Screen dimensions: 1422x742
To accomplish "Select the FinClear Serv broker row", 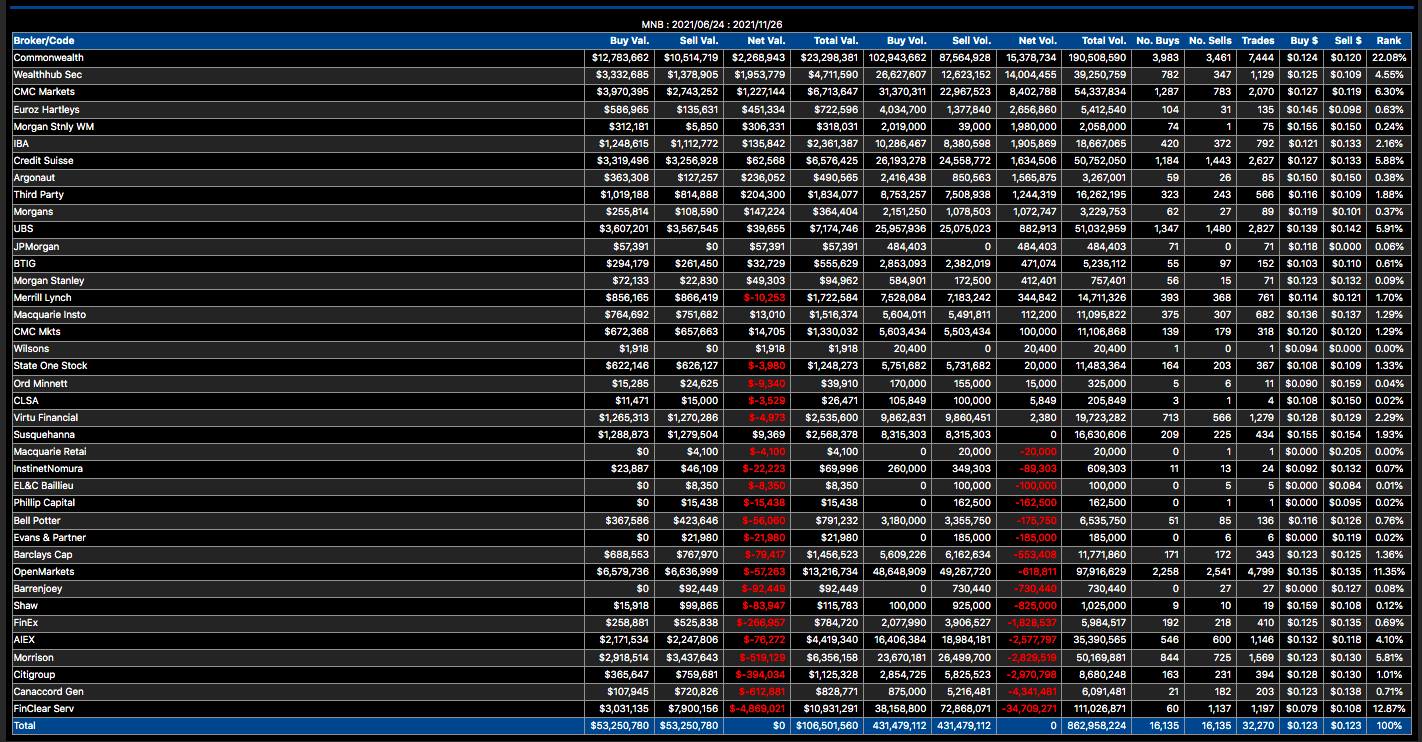I will point(711,708).
